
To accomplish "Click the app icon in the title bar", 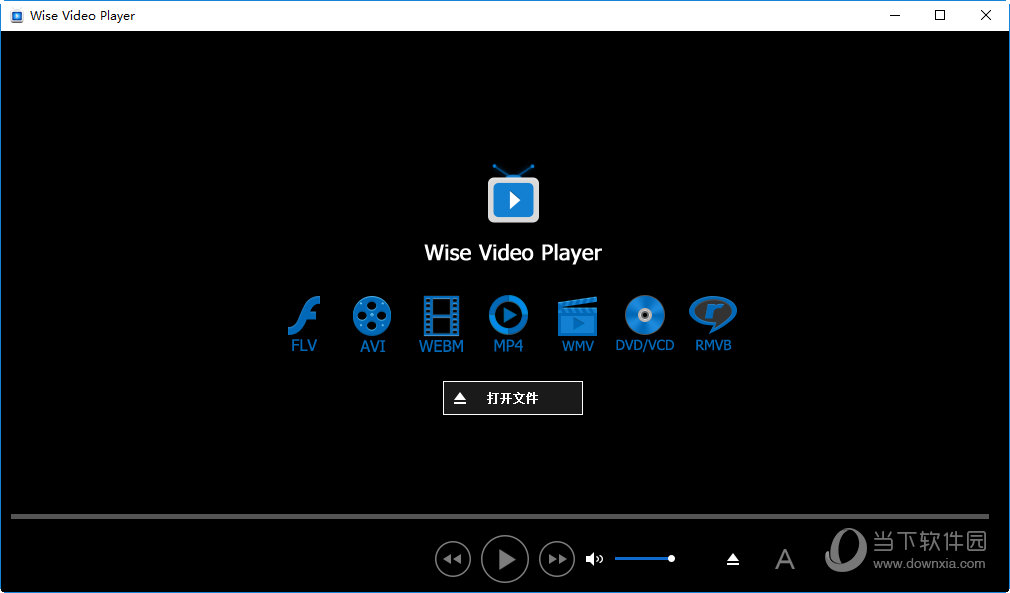I will tap(17, 16).
